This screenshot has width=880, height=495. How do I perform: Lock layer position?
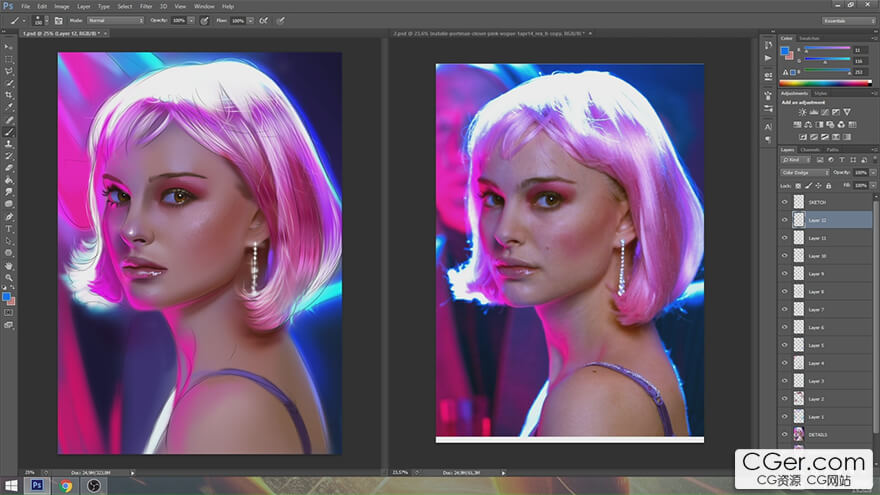tap(818, 186)
